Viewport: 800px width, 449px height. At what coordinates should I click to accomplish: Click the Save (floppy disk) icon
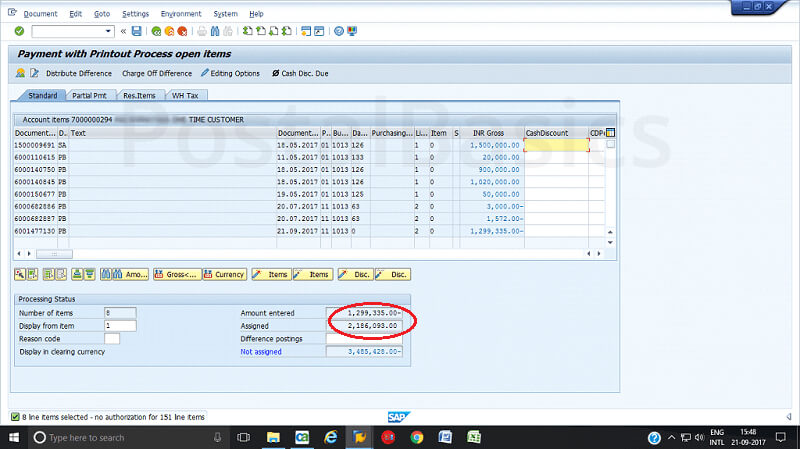[137, 31]
